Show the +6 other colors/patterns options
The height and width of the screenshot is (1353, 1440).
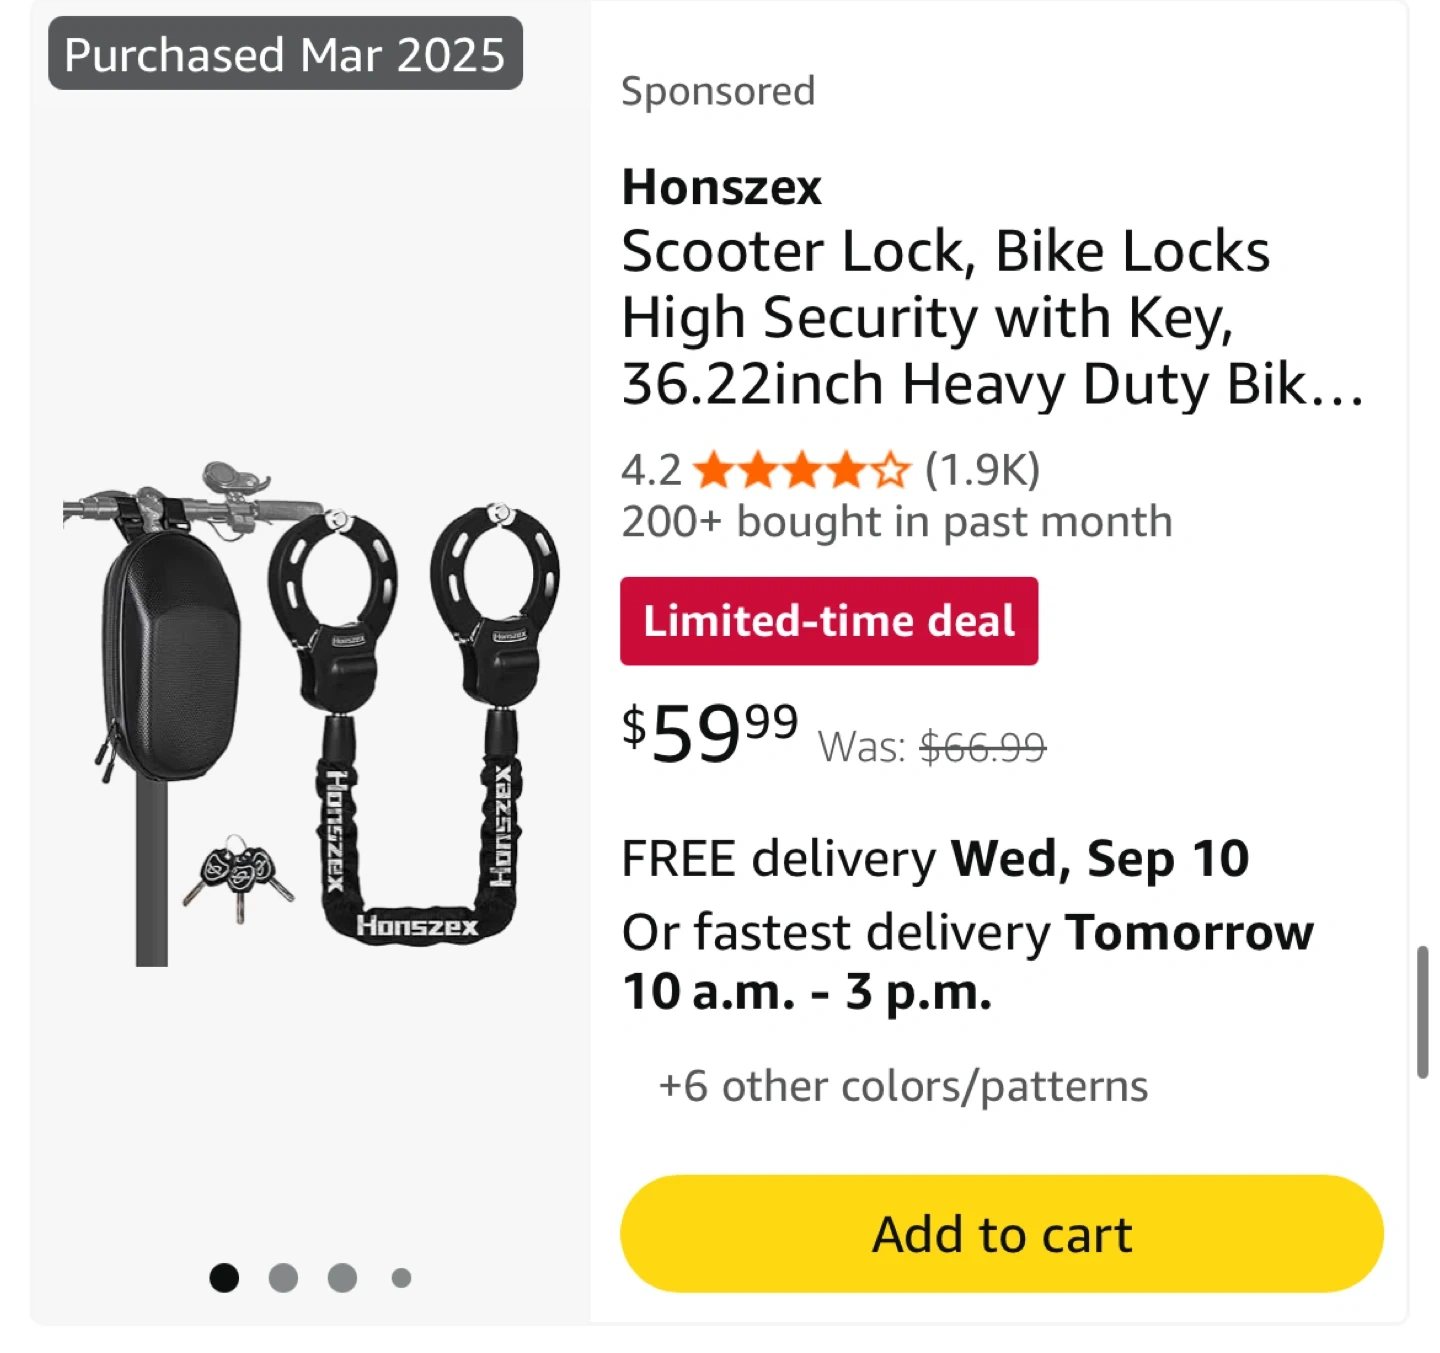click(903, 1086)
